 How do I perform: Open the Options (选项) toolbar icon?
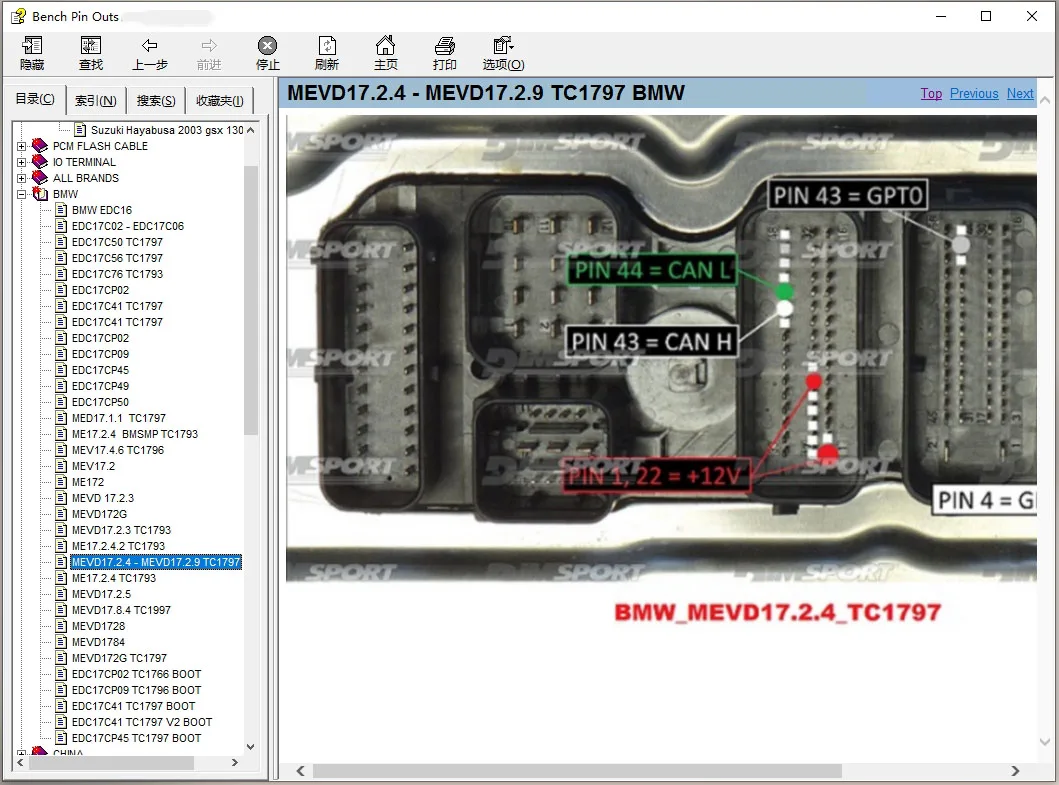click(503, 45)
